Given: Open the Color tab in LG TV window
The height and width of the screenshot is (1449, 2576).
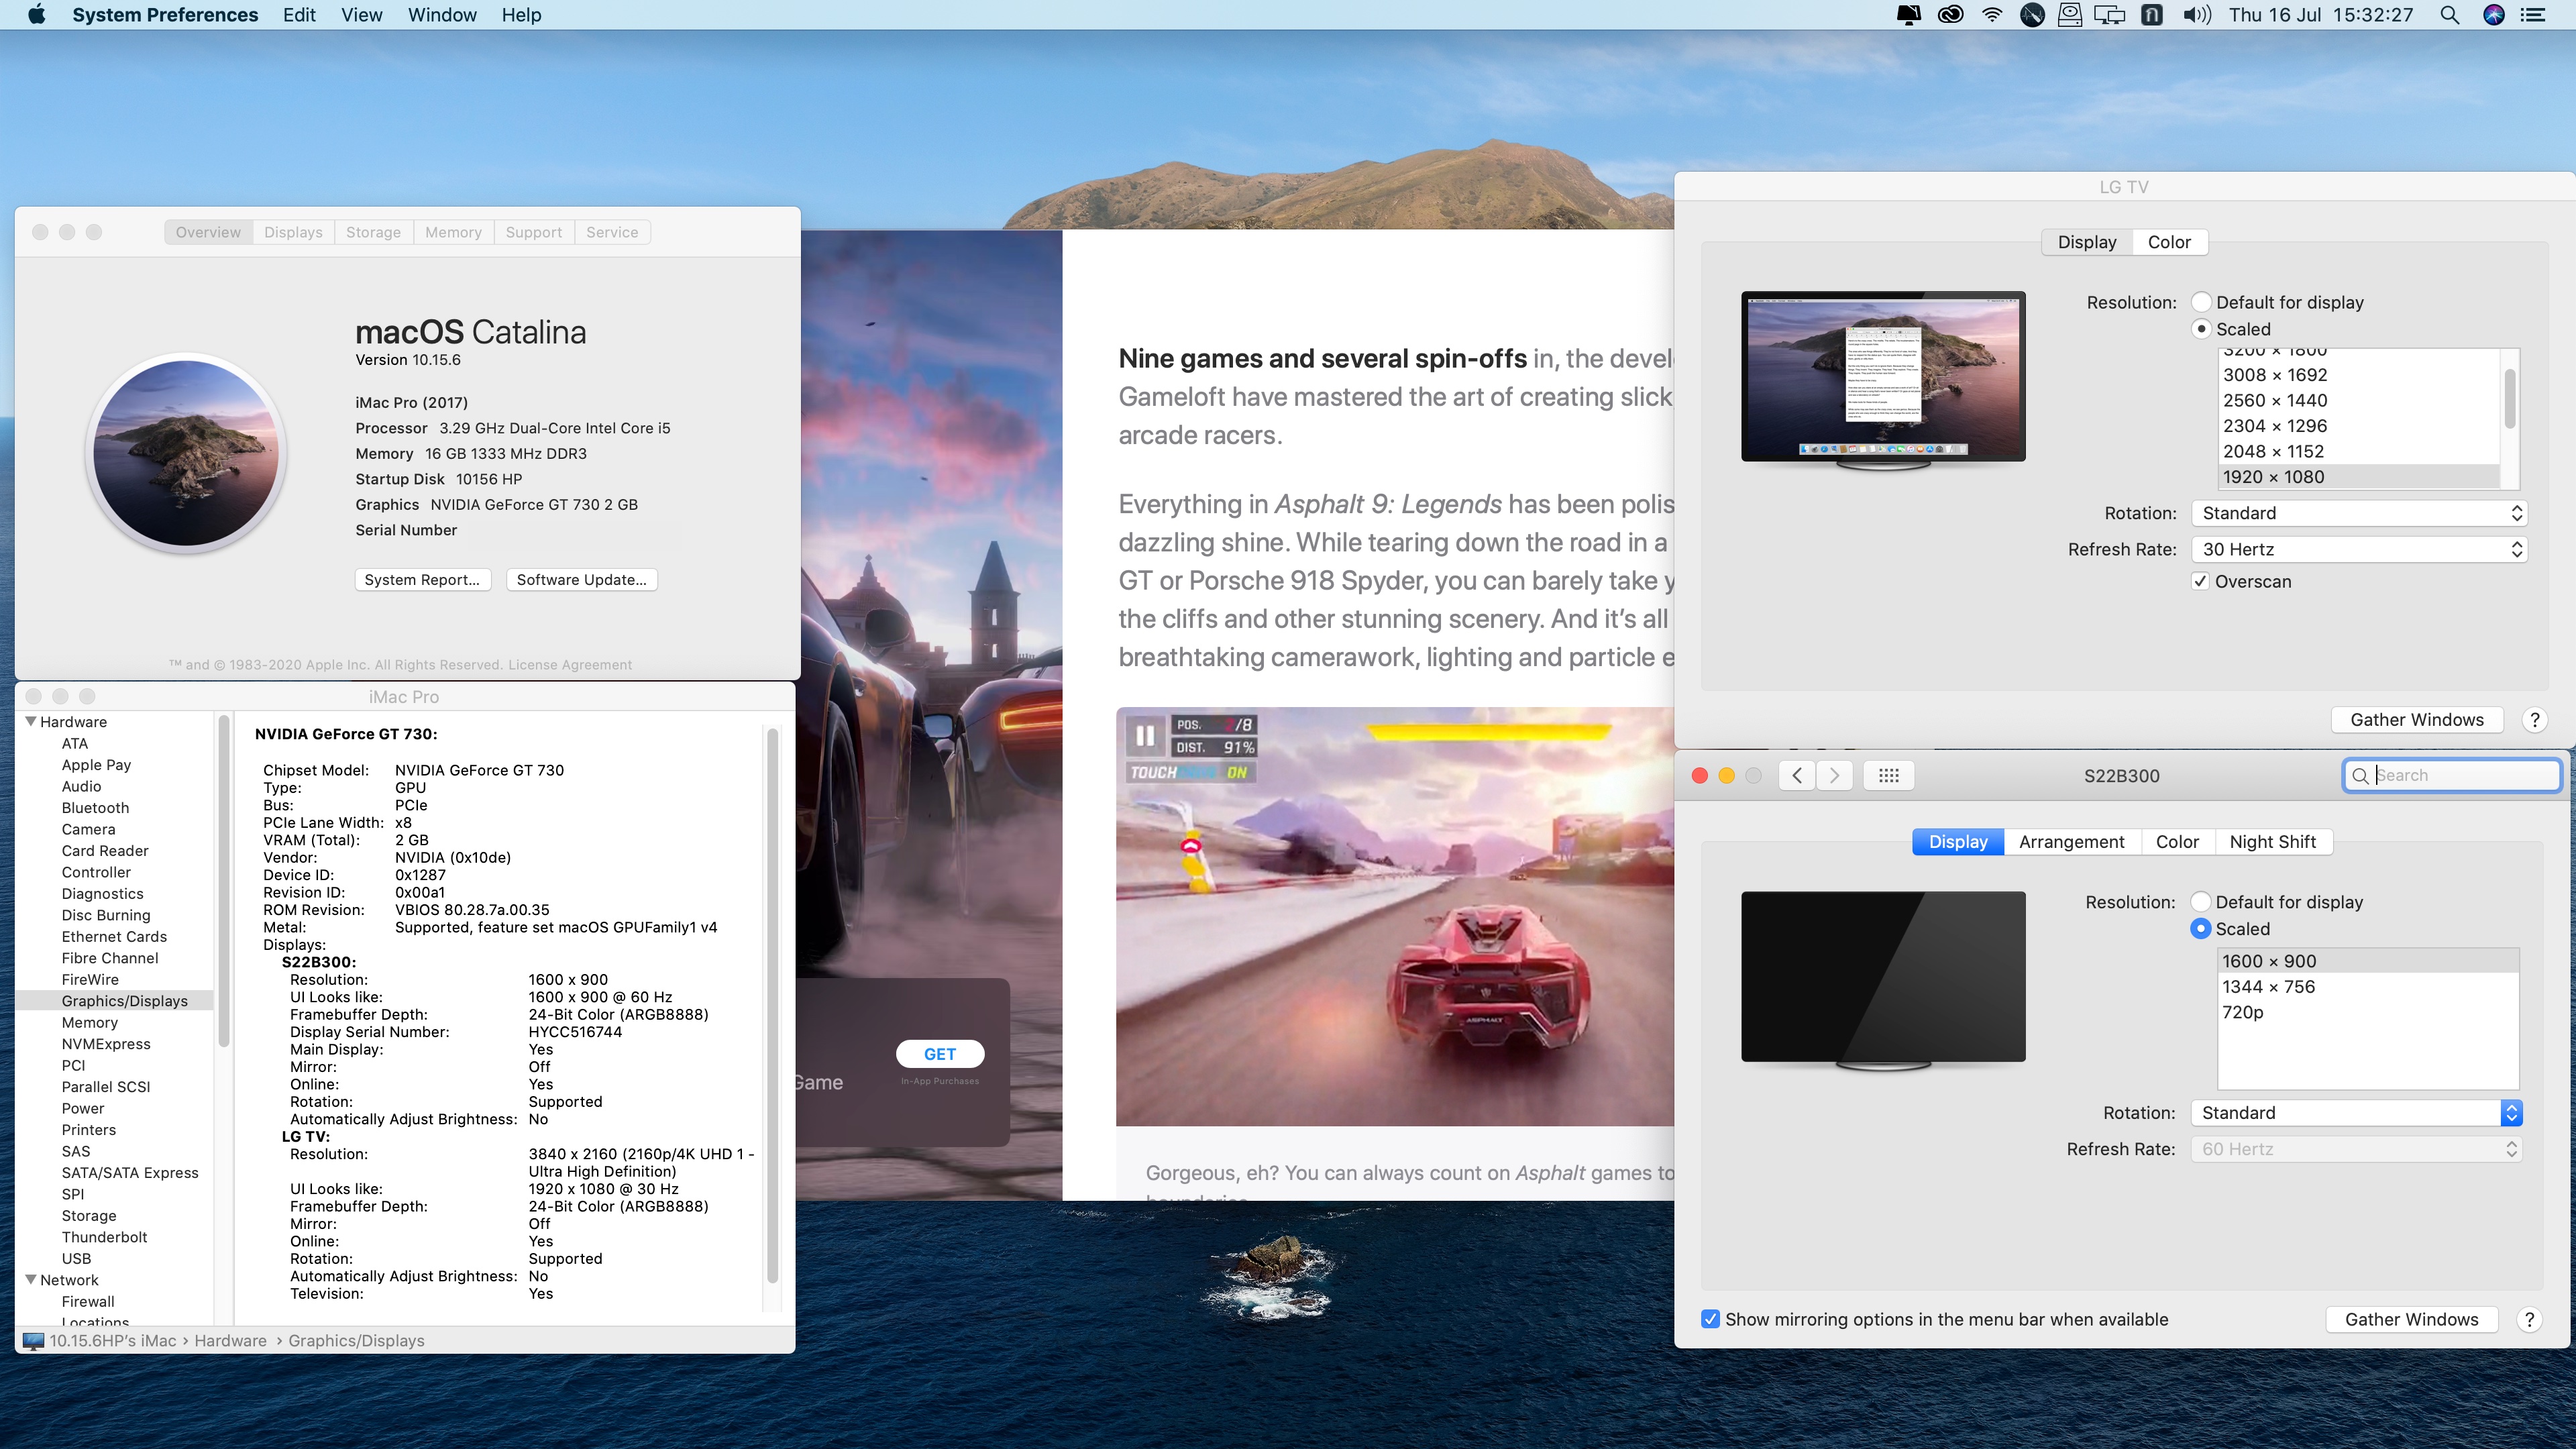Looking at the screenshot, I should coord(2169,242).
